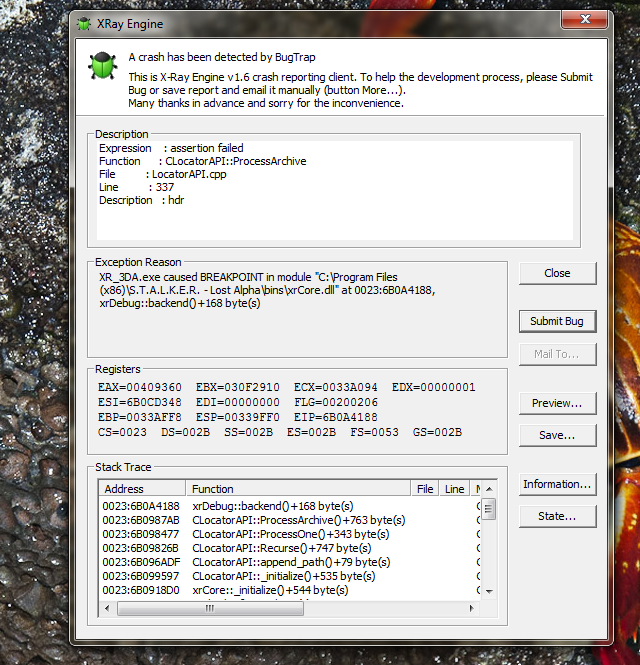The image size is (640, 665).
Task: Close the XRay Engine dialog with X
Action: (585, 19)
